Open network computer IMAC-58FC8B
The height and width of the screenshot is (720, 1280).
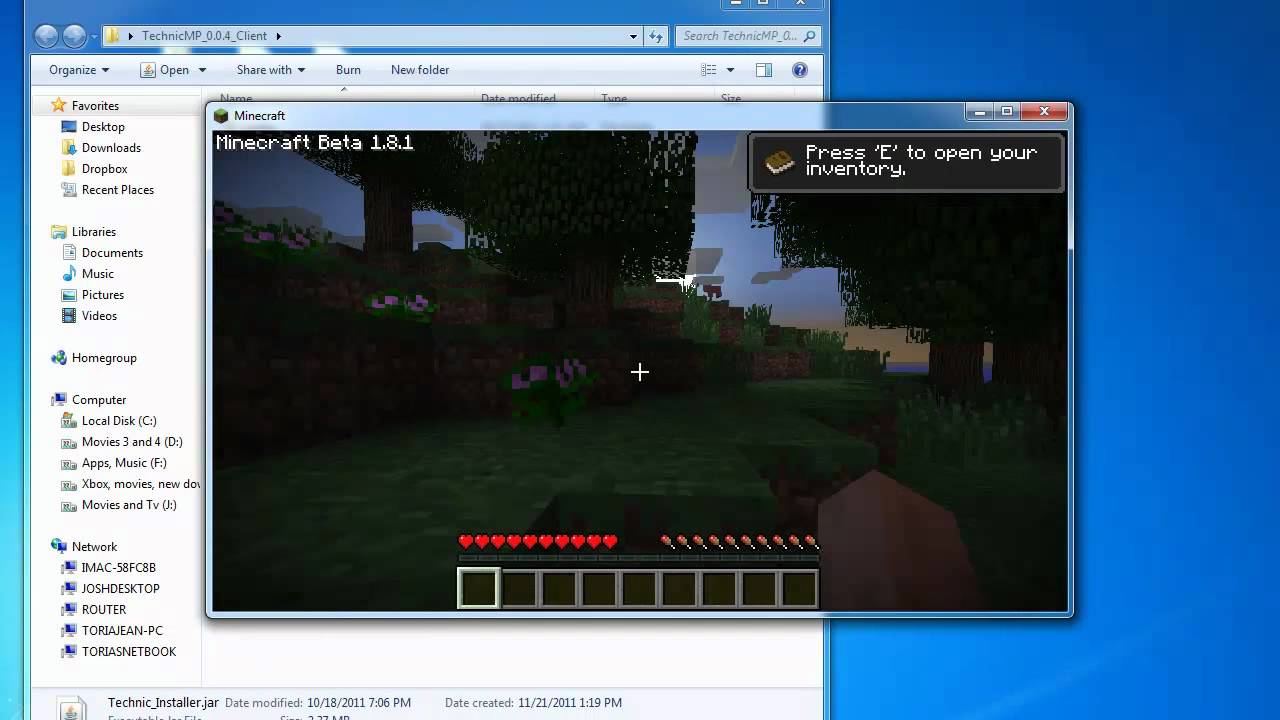point(119,568)
